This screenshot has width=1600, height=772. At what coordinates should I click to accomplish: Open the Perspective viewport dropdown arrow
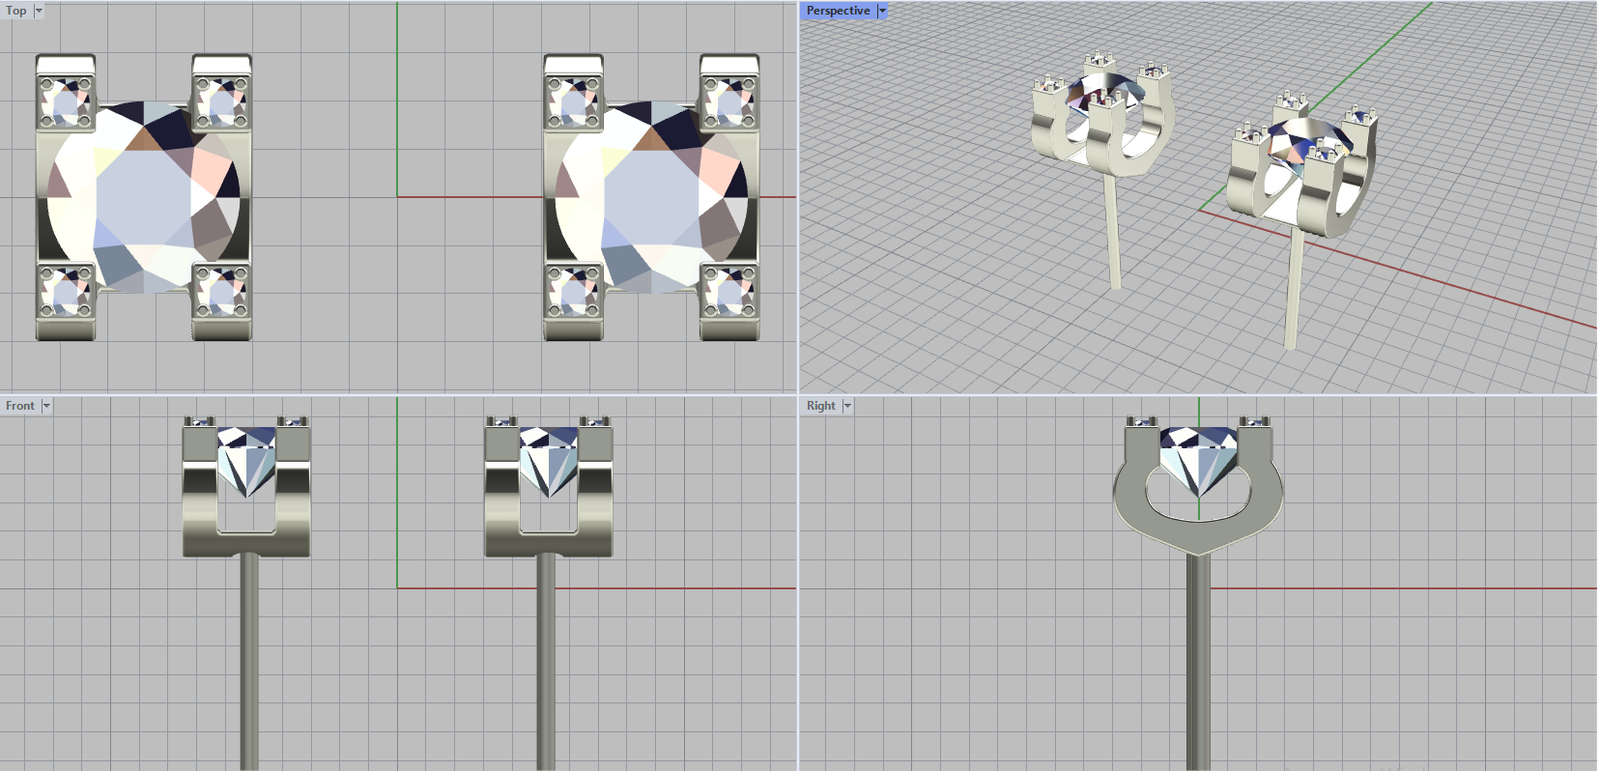pos(882,11)
